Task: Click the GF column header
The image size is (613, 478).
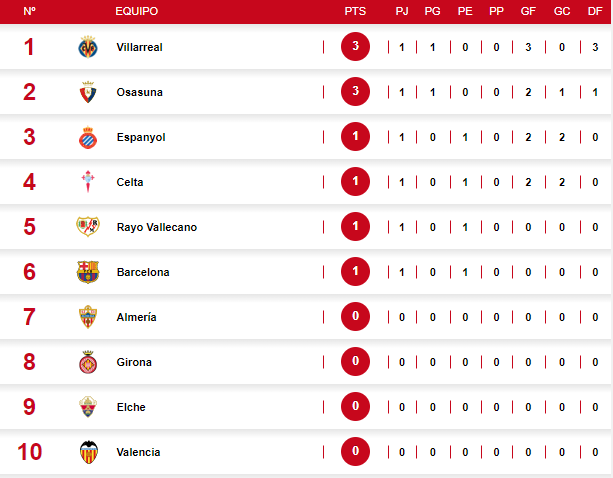Action: [x=527, y=11]
